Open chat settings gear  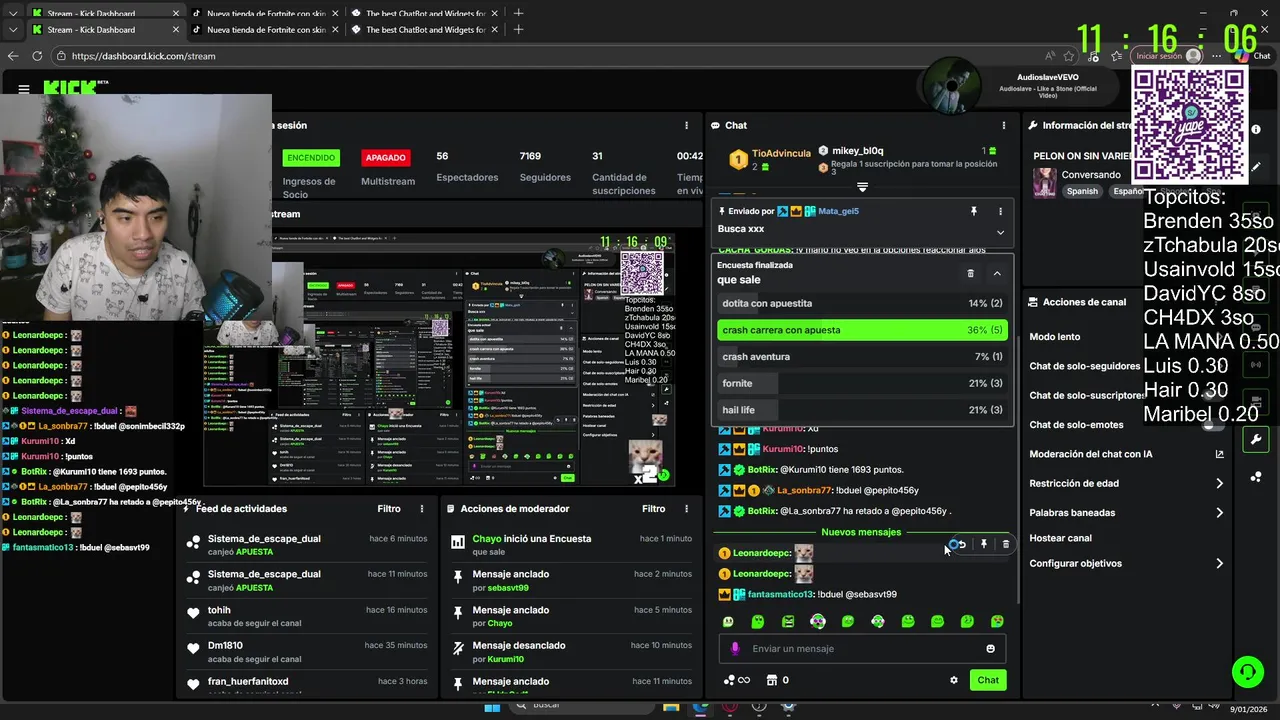[953, 680]
